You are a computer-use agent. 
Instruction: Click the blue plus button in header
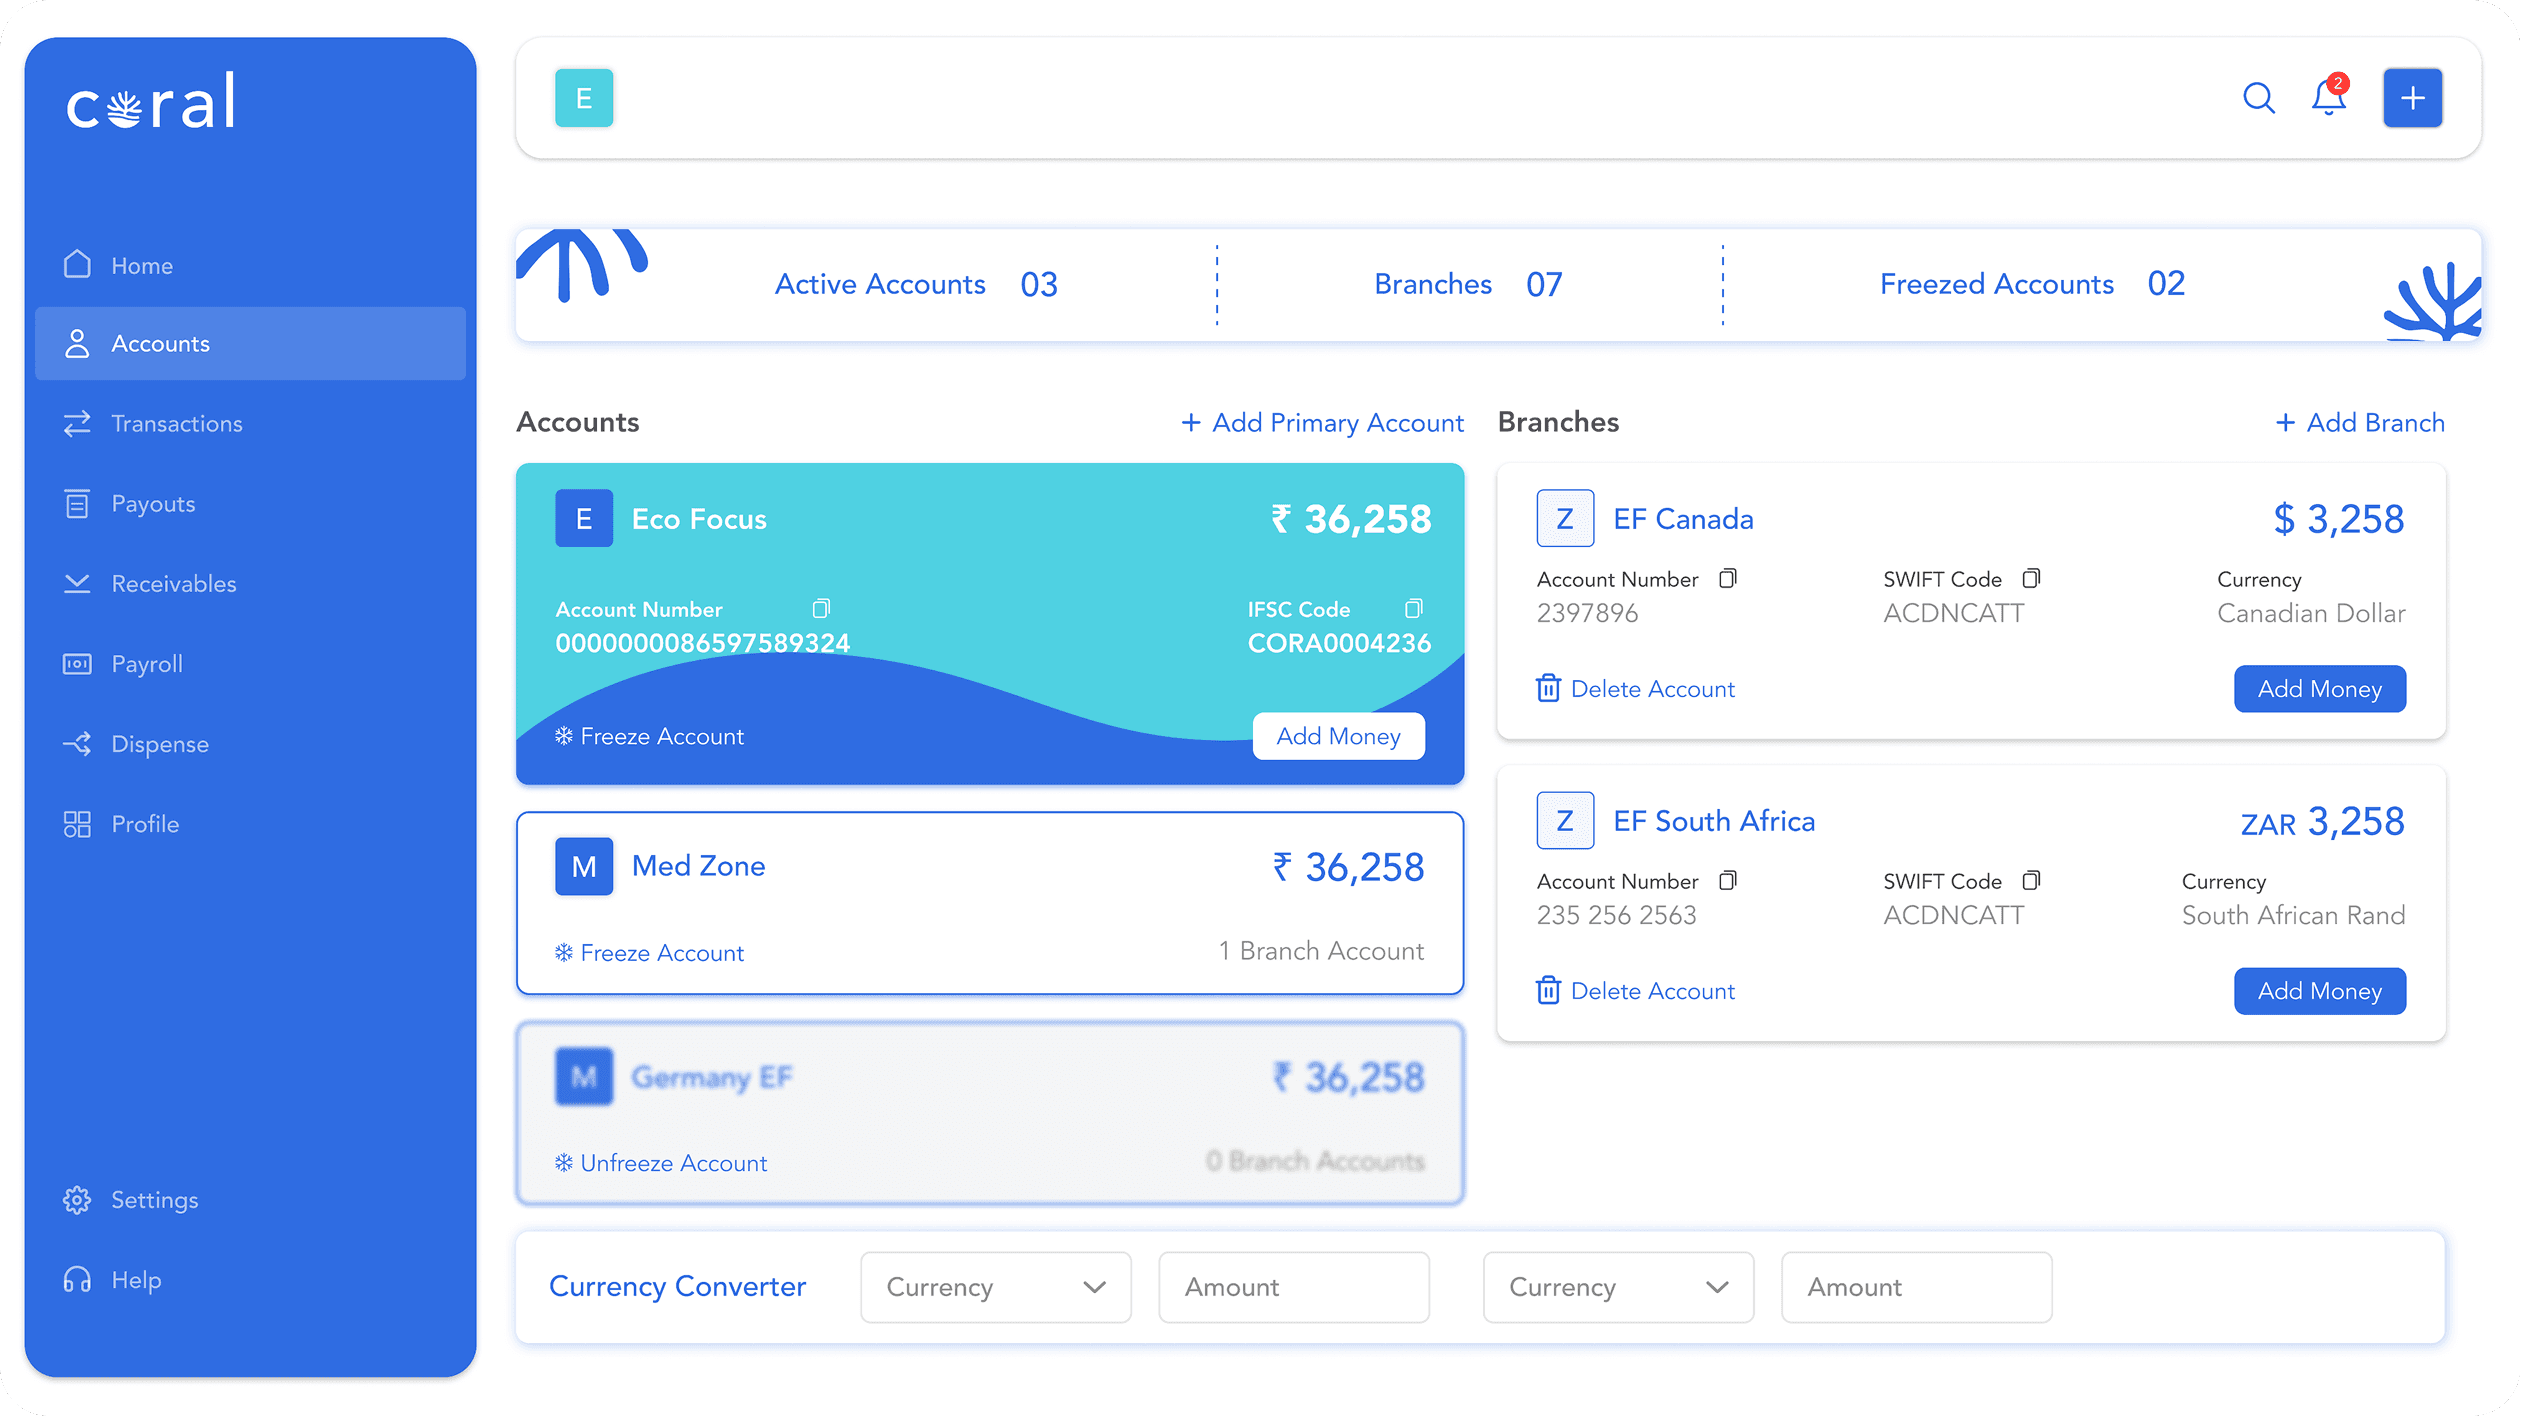tap(2412, 98)
